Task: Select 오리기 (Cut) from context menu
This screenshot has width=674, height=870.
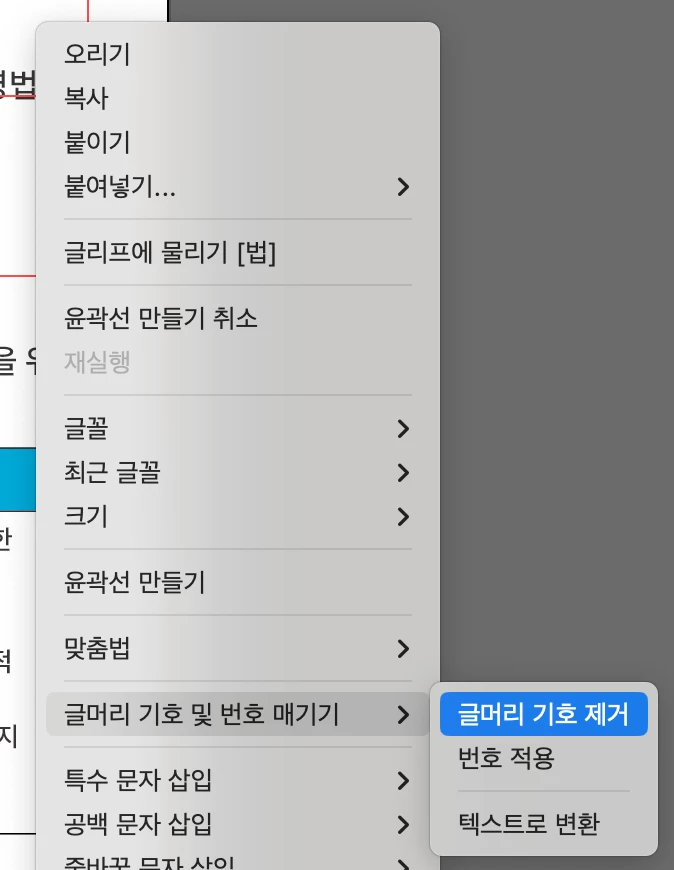Action: point(237,54)
